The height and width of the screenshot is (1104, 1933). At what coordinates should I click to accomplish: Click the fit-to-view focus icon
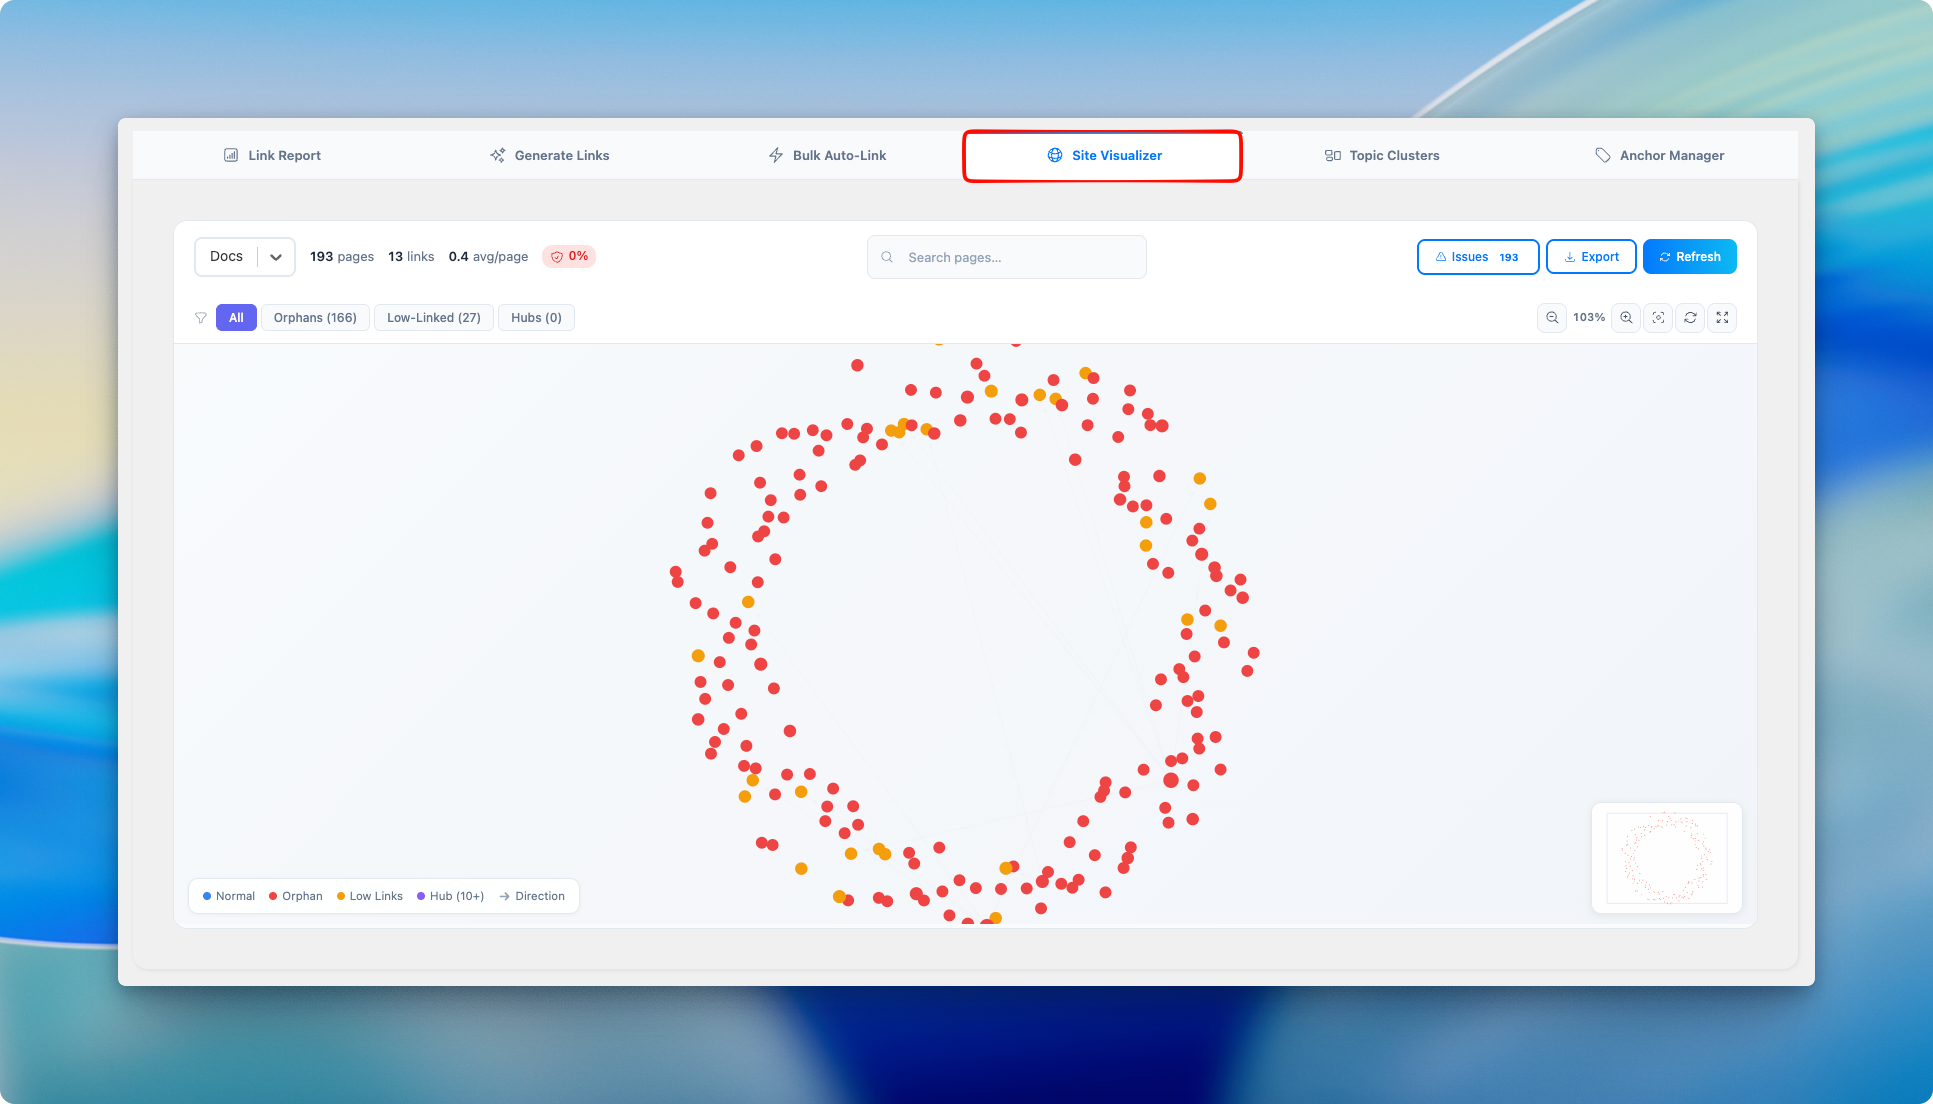click(1658, 318)
